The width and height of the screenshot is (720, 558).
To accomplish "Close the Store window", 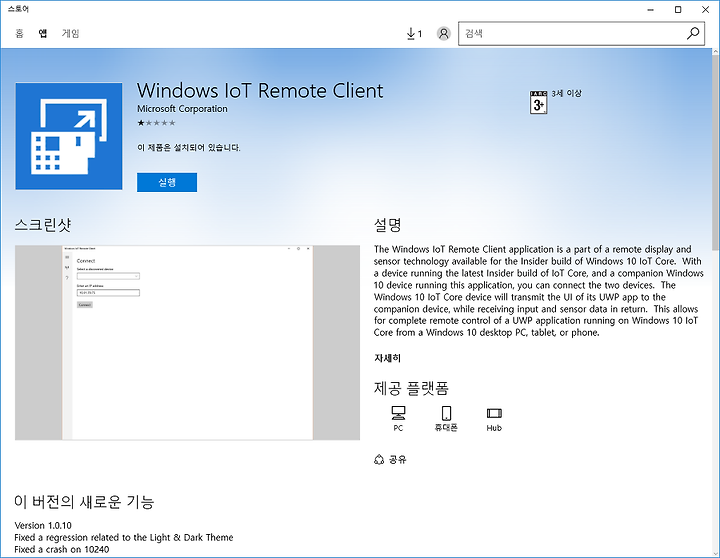I will tap(705, 10).
